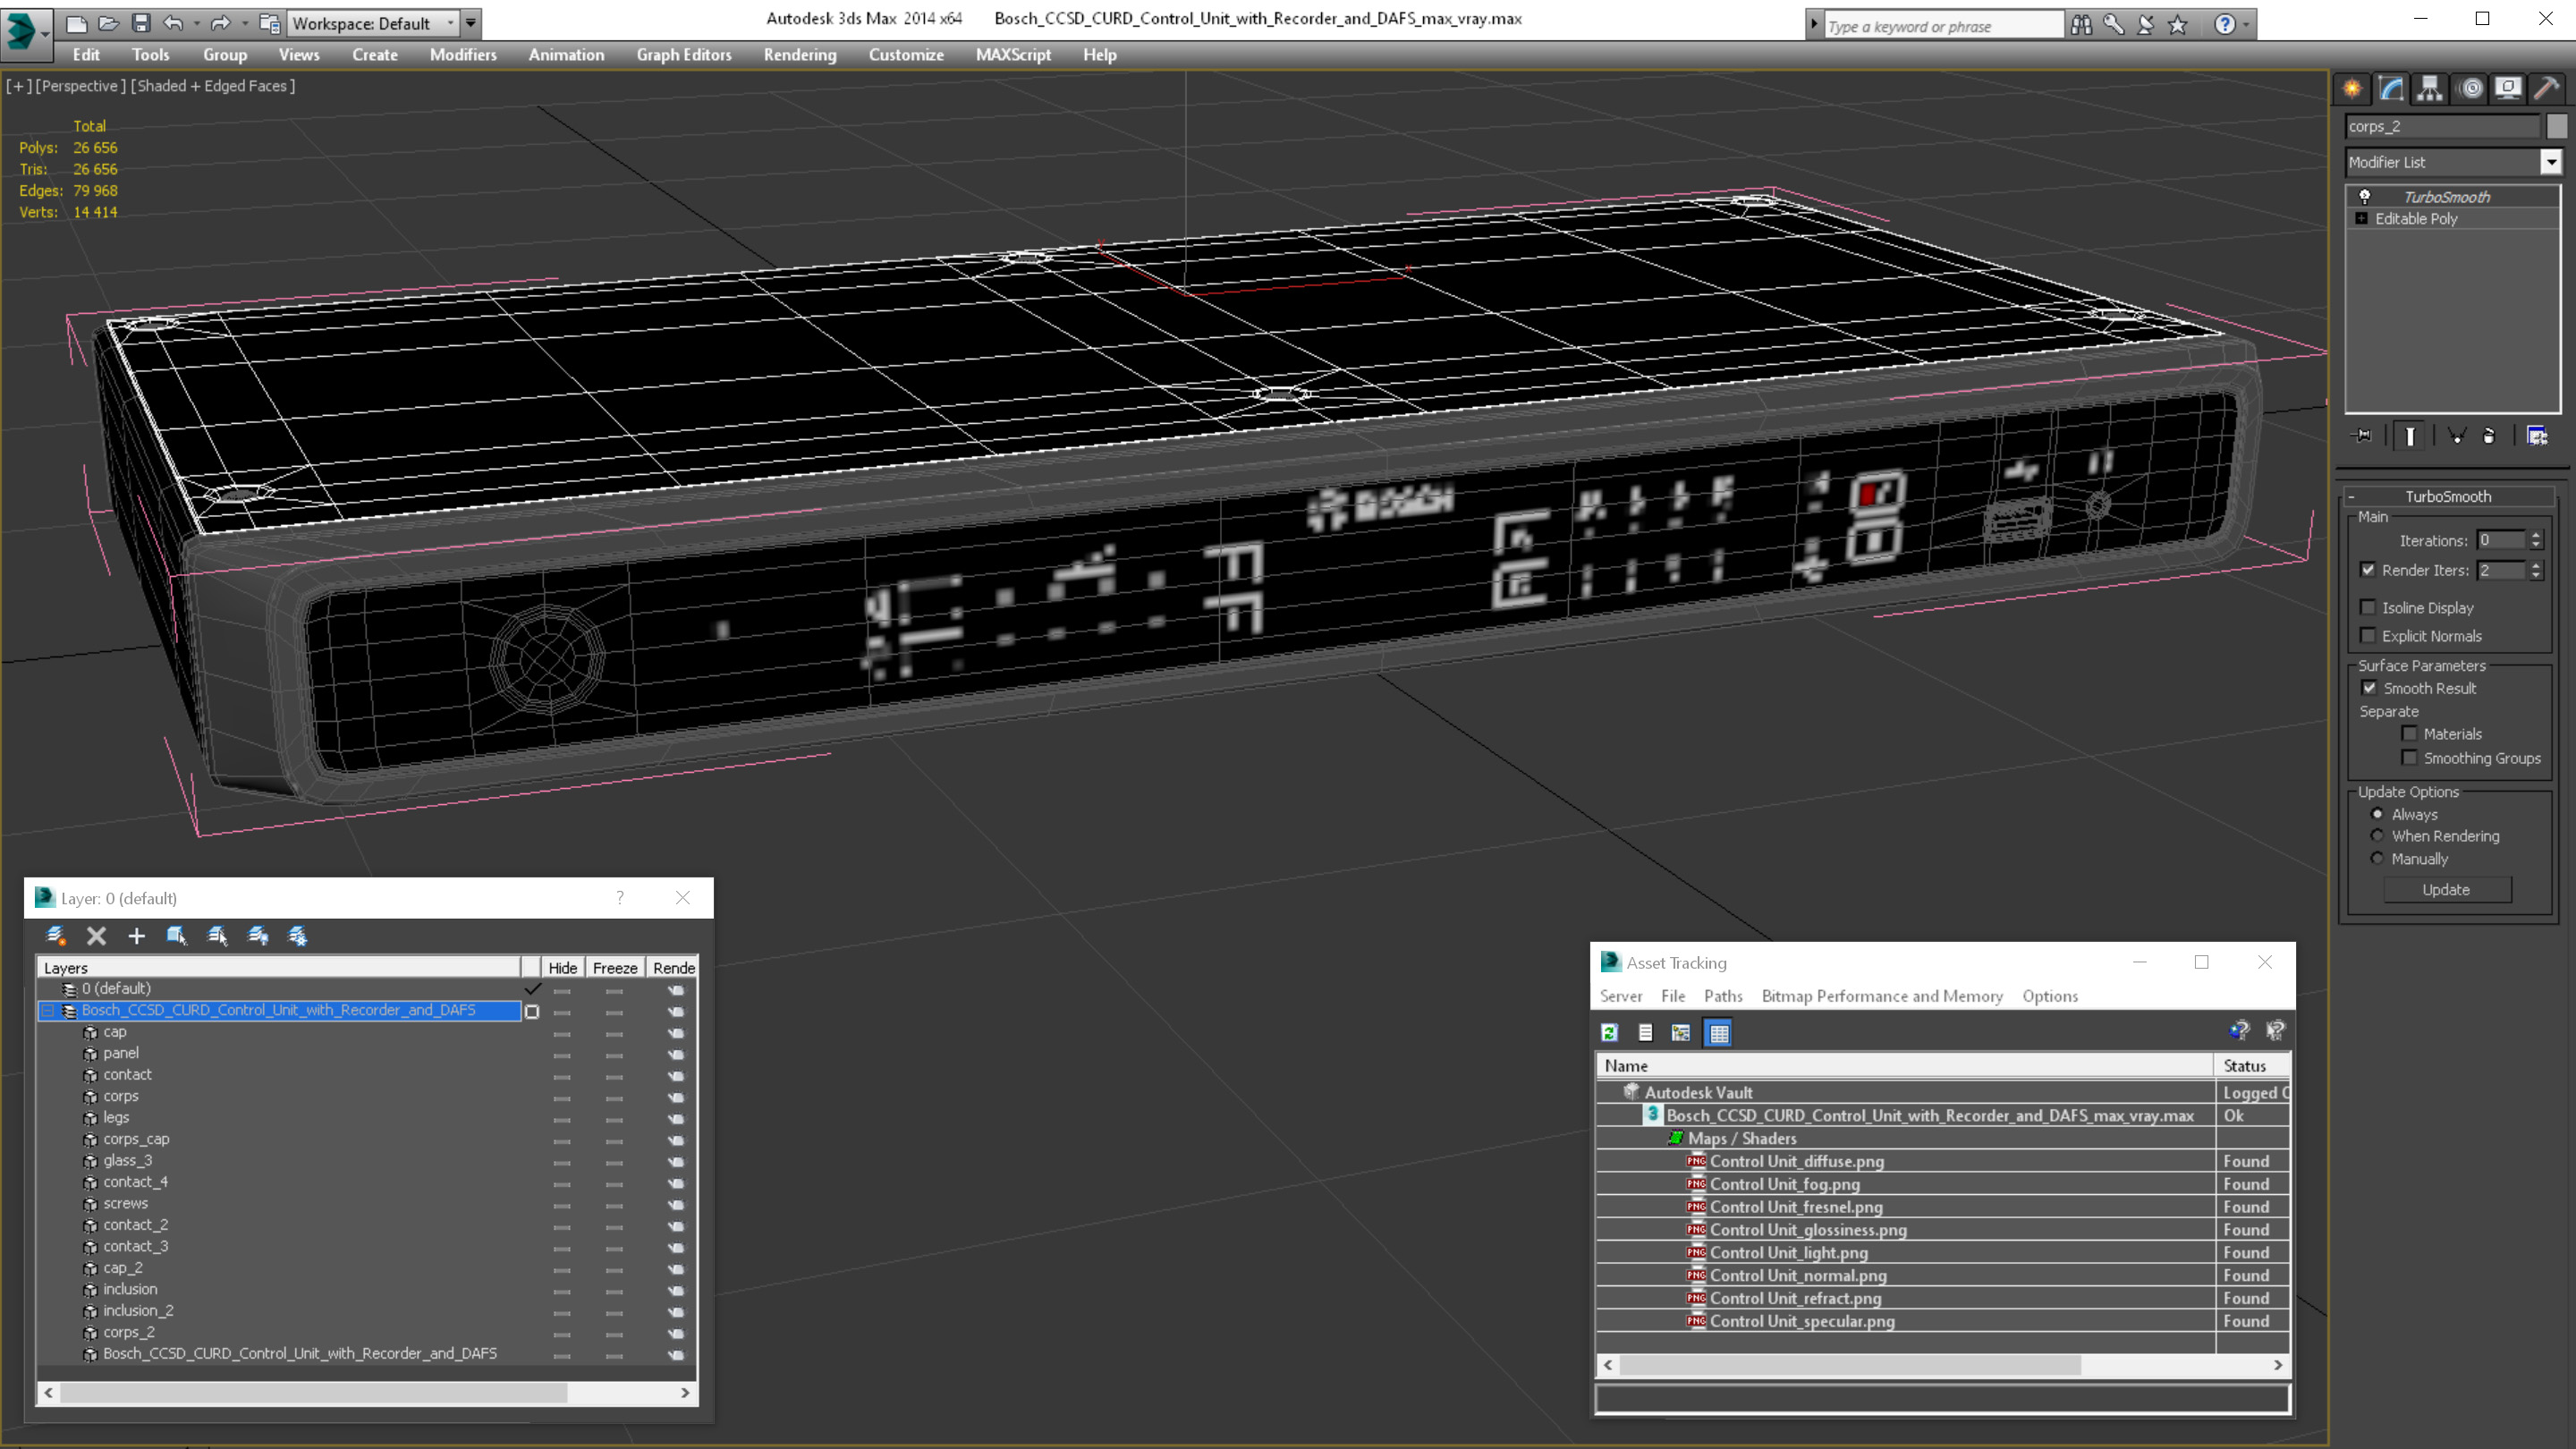The image size is (2576, 1449).
Task: Open the Workspace Default dropdown
Action: tap(450, 23)
